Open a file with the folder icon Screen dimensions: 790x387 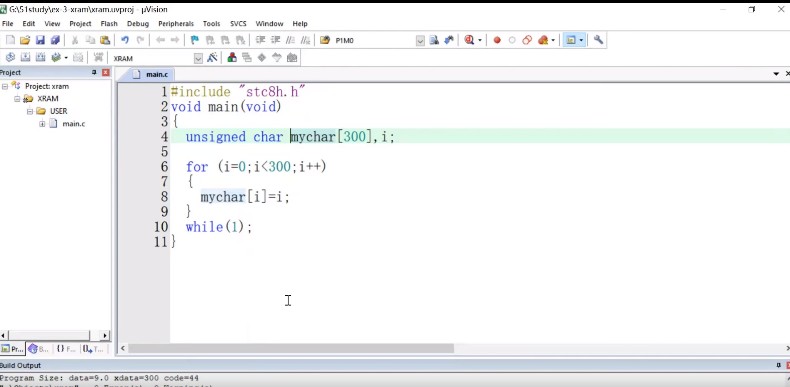coord(25,40)
